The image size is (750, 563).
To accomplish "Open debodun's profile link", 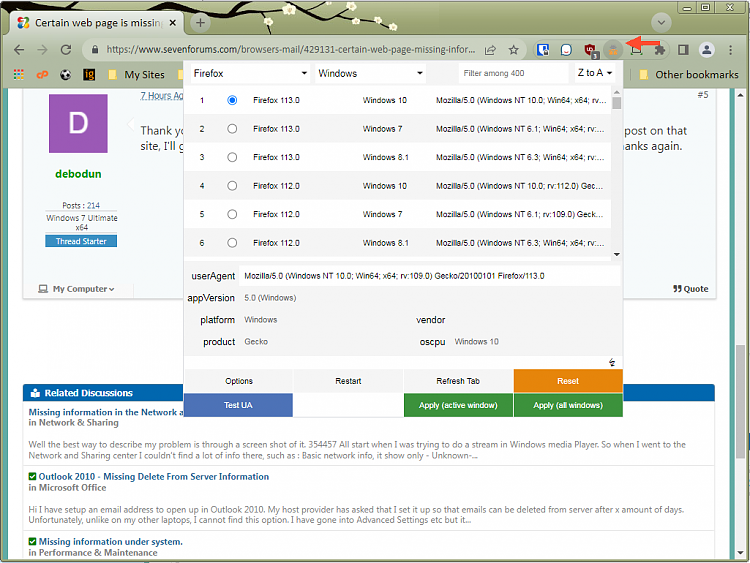I will click(78, 174).
